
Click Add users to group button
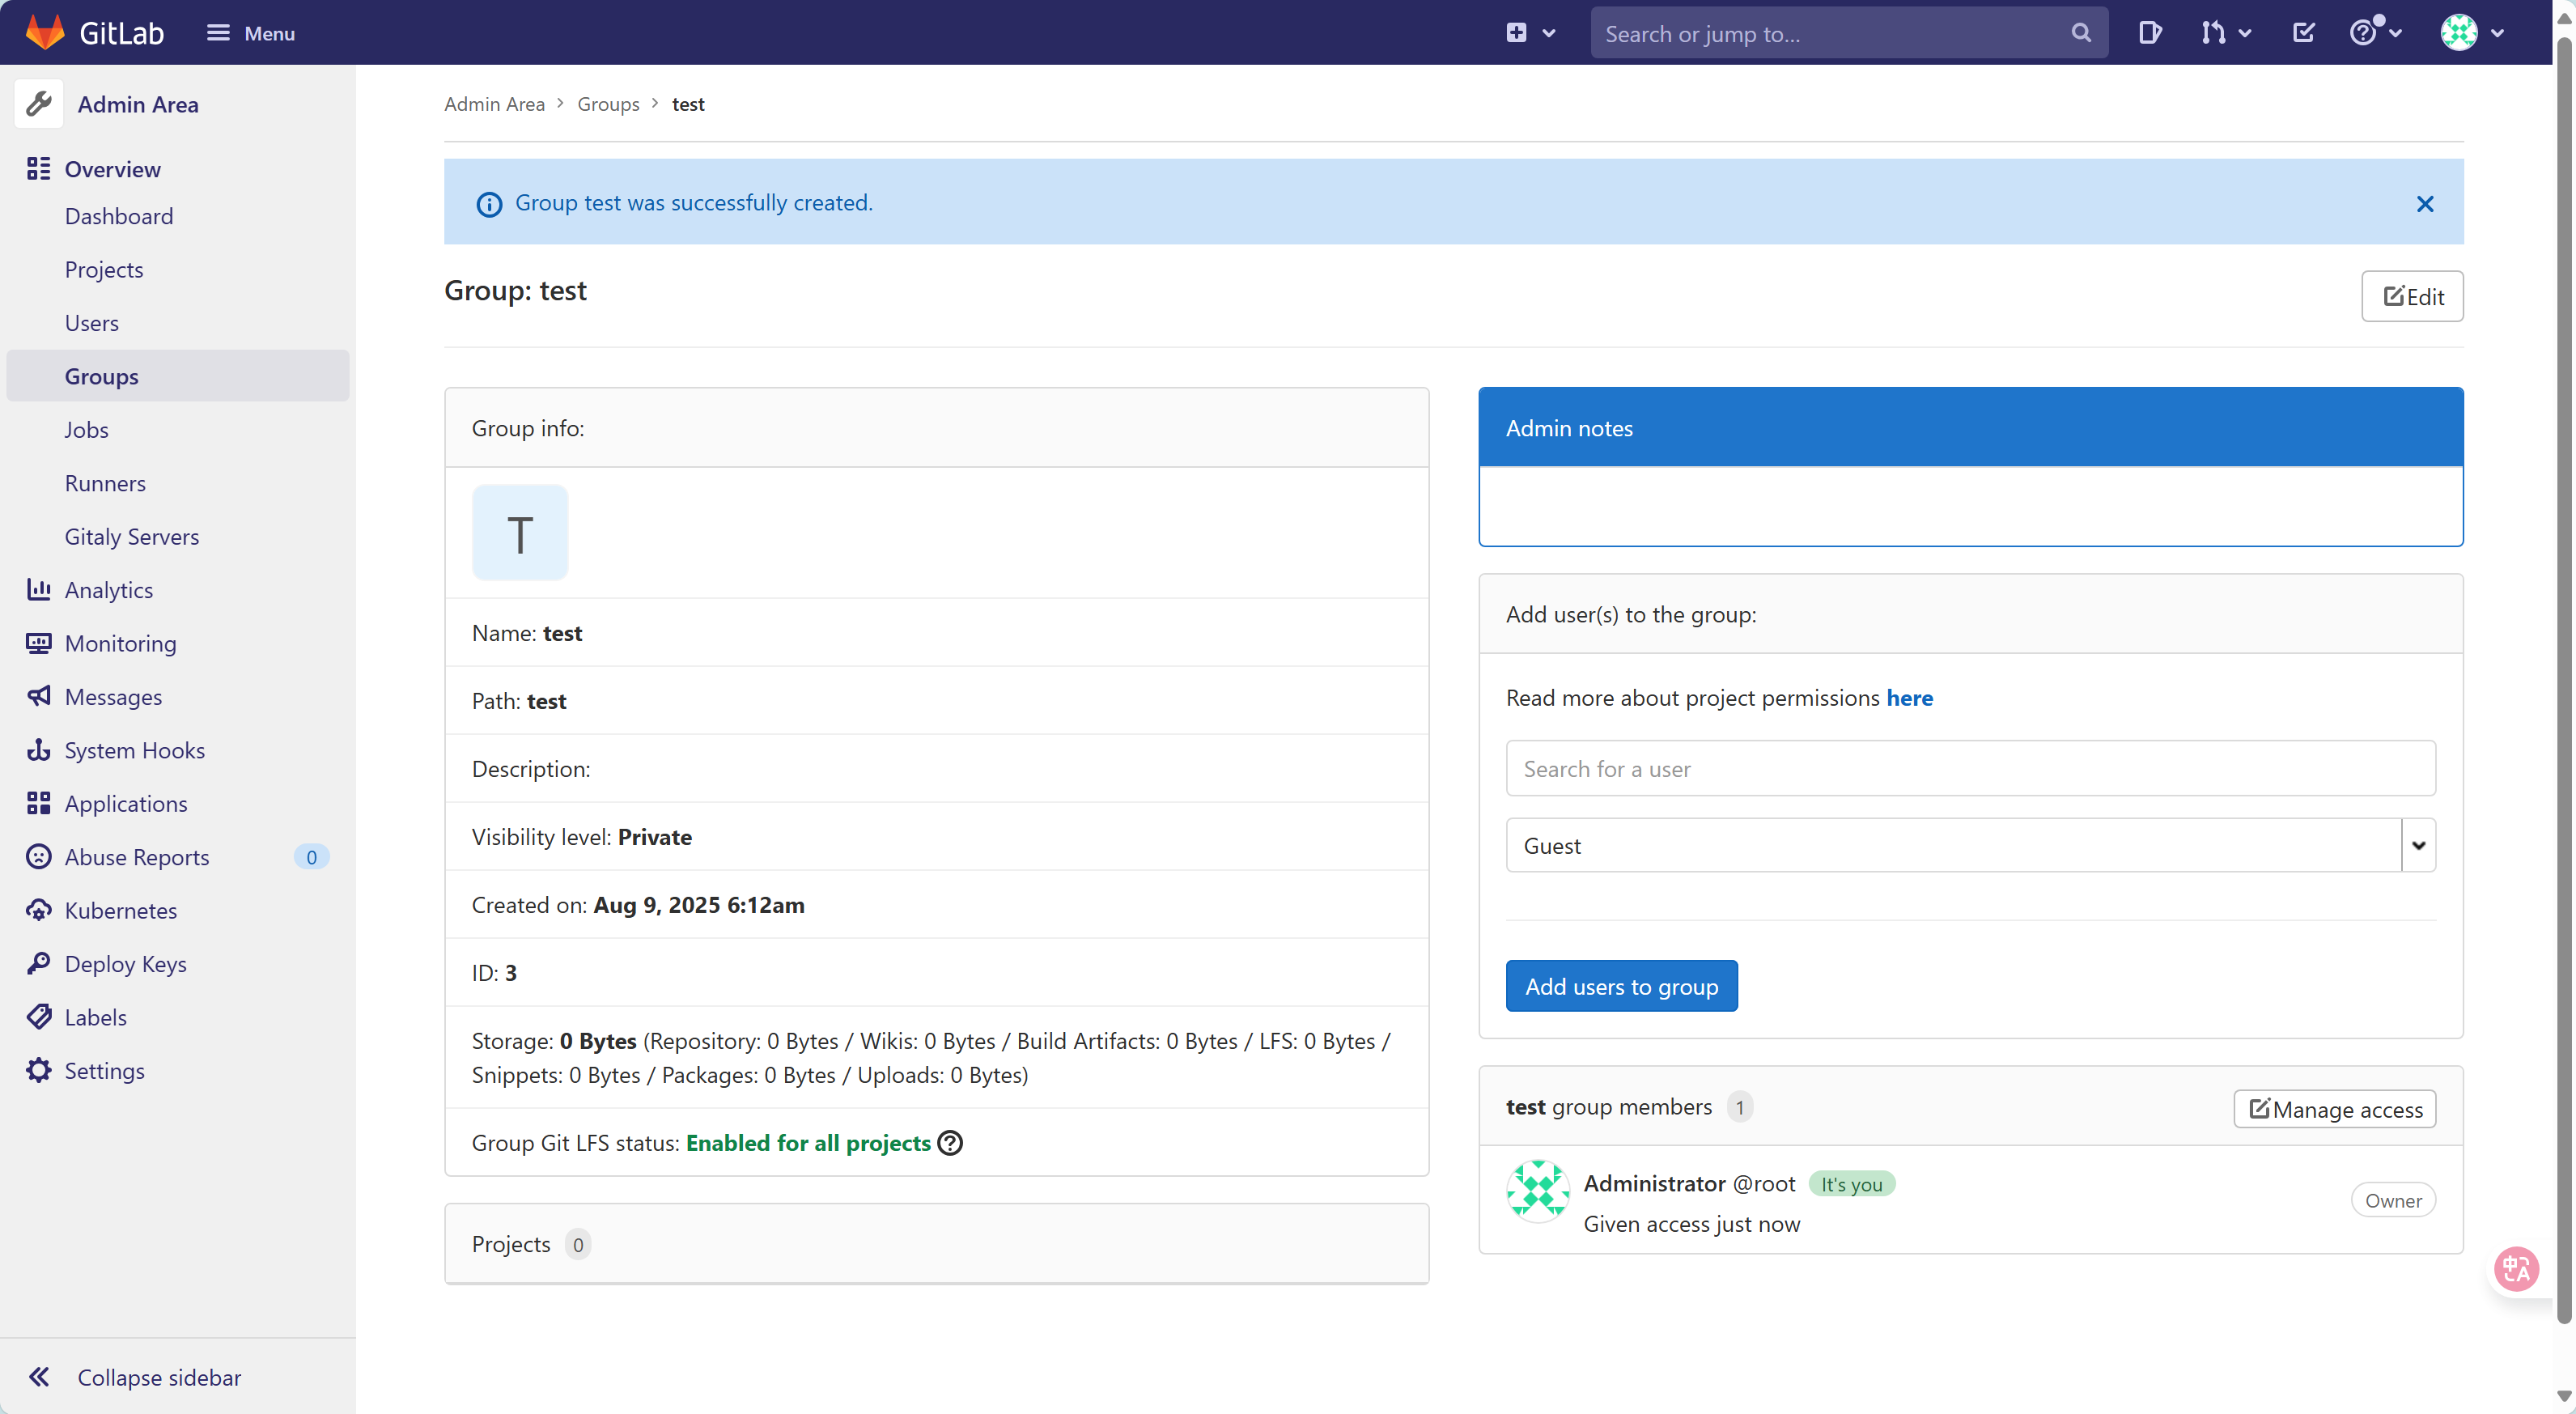(x=1621, y=986)
